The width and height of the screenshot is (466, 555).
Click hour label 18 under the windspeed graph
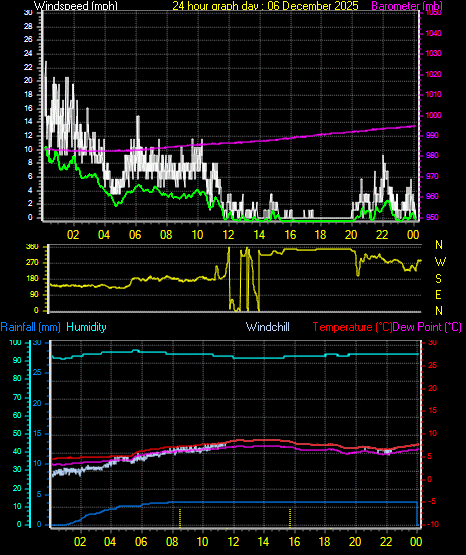point(321,235)
